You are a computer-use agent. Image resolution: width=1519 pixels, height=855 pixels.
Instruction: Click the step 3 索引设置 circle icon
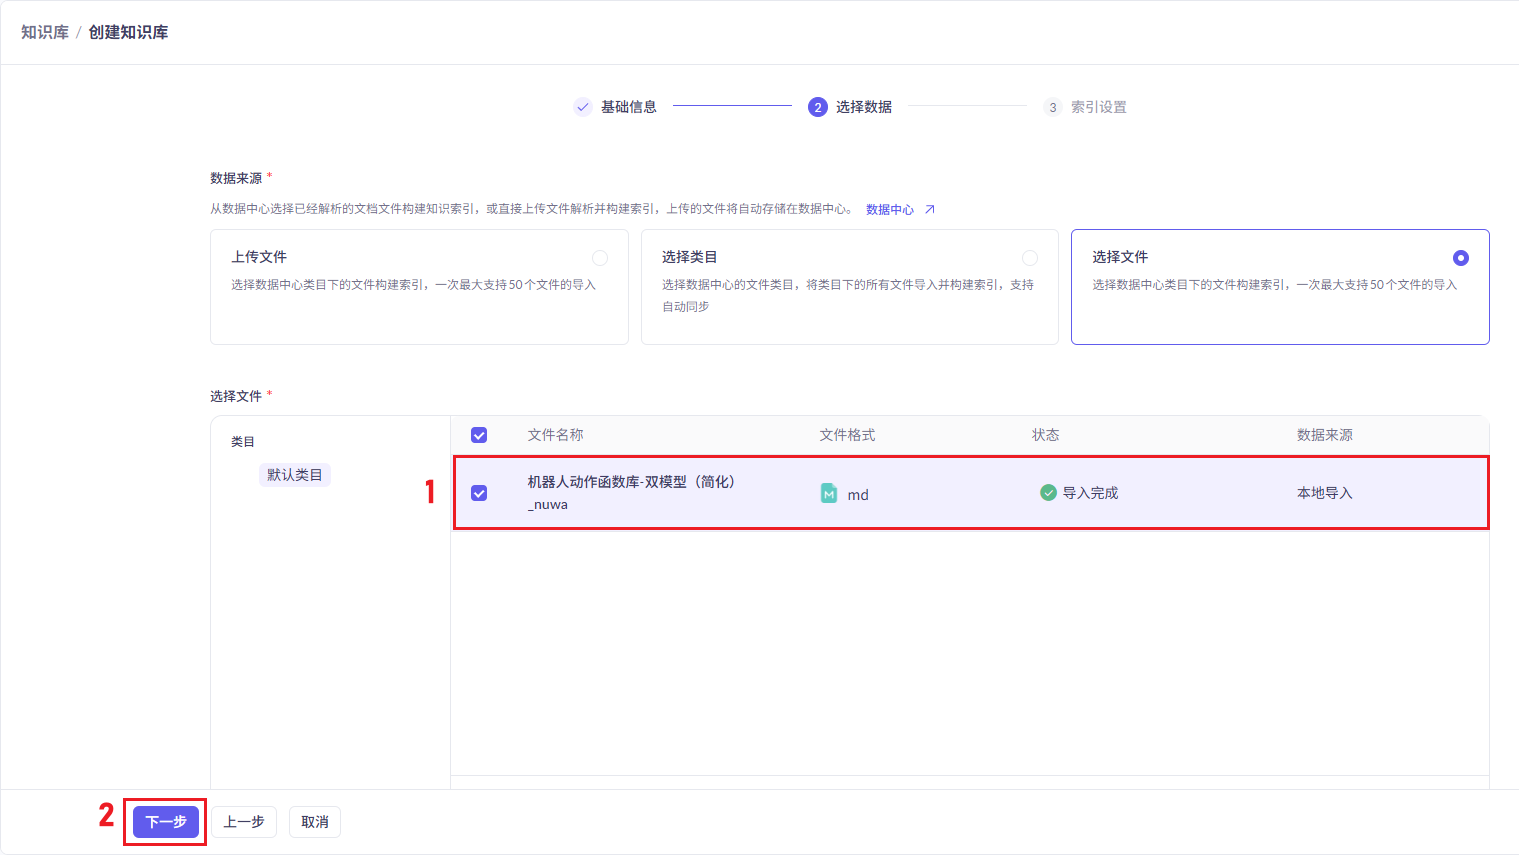[x=1052, y=107]
